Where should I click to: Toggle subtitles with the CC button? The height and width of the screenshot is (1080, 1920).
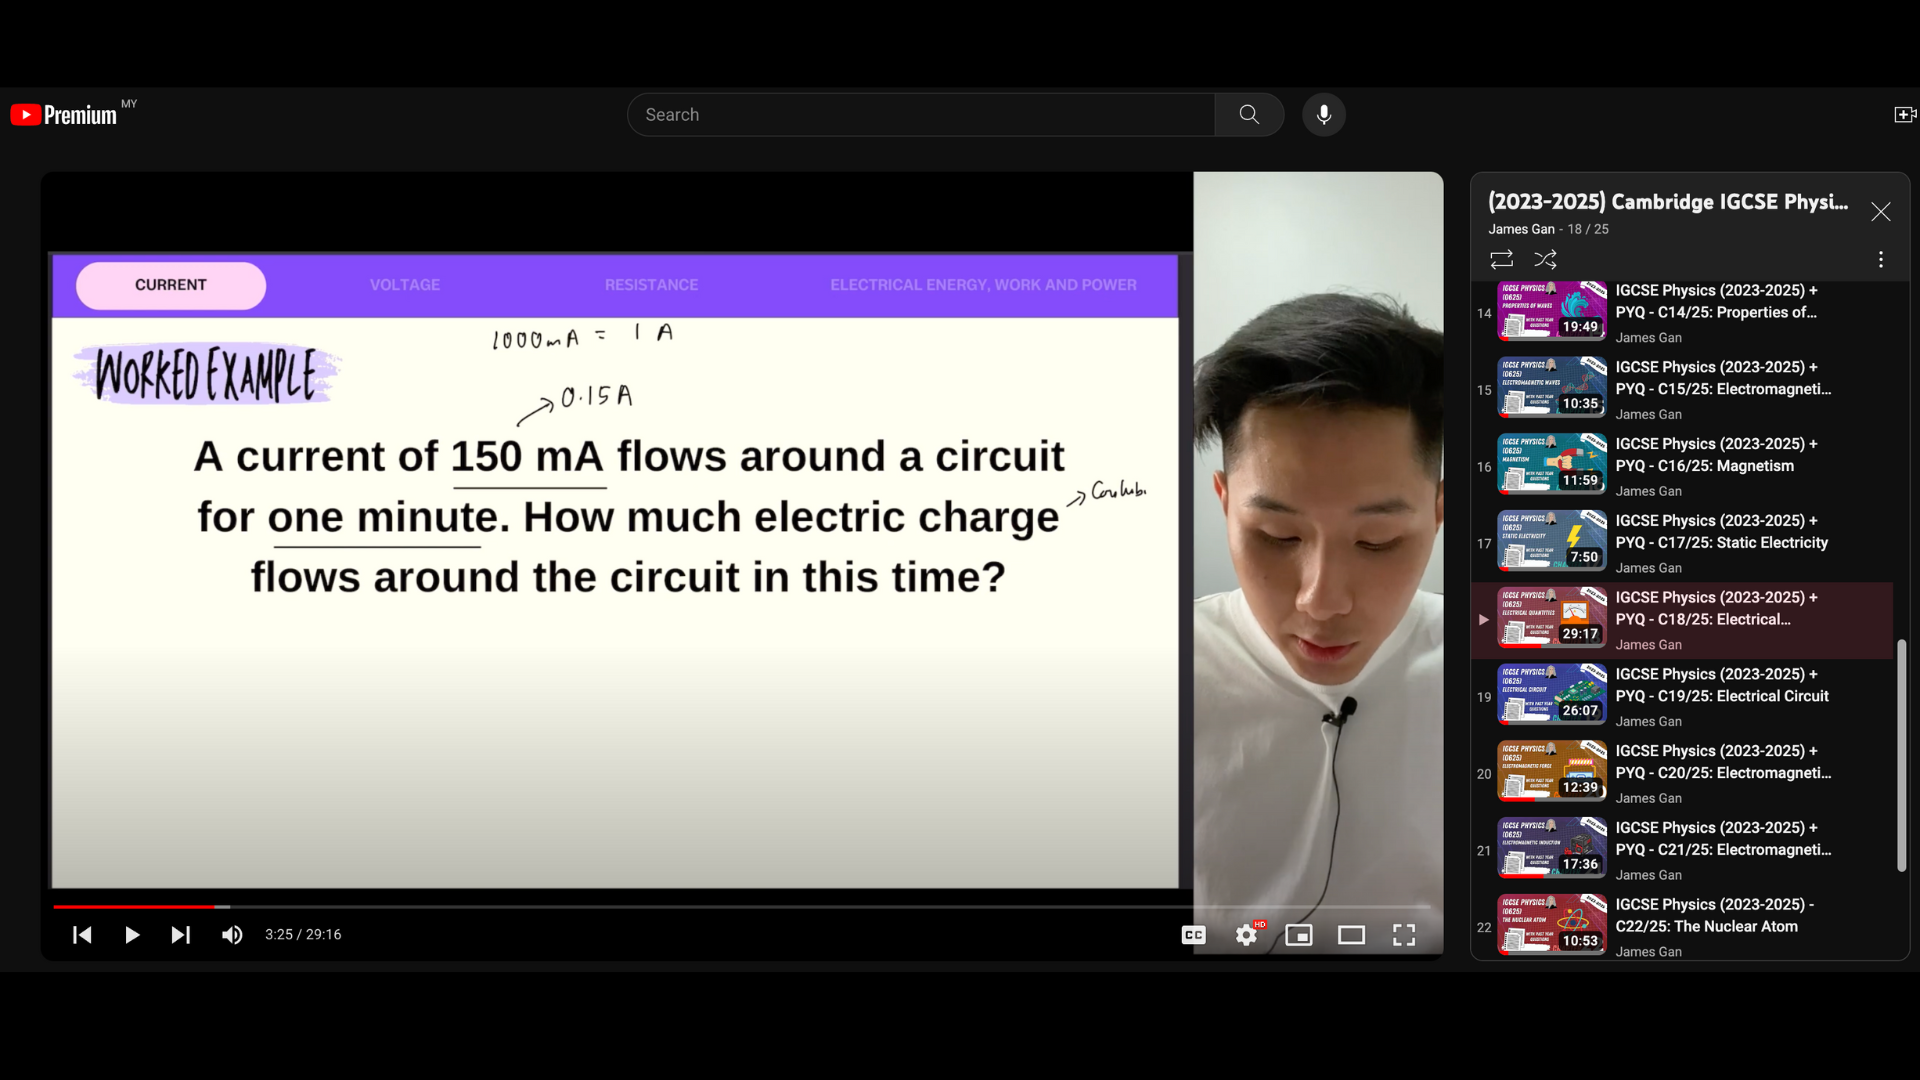[x=1193, y=935]
